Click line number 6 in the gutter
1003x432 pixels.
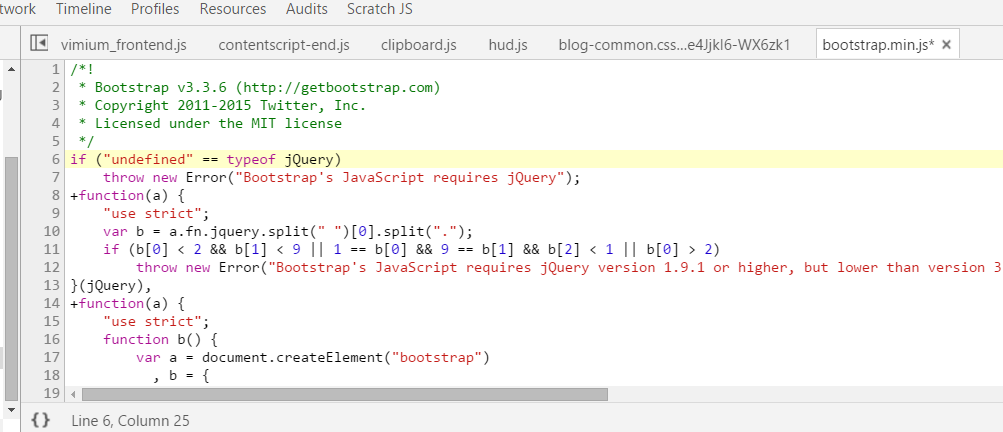tap(56, 159)
